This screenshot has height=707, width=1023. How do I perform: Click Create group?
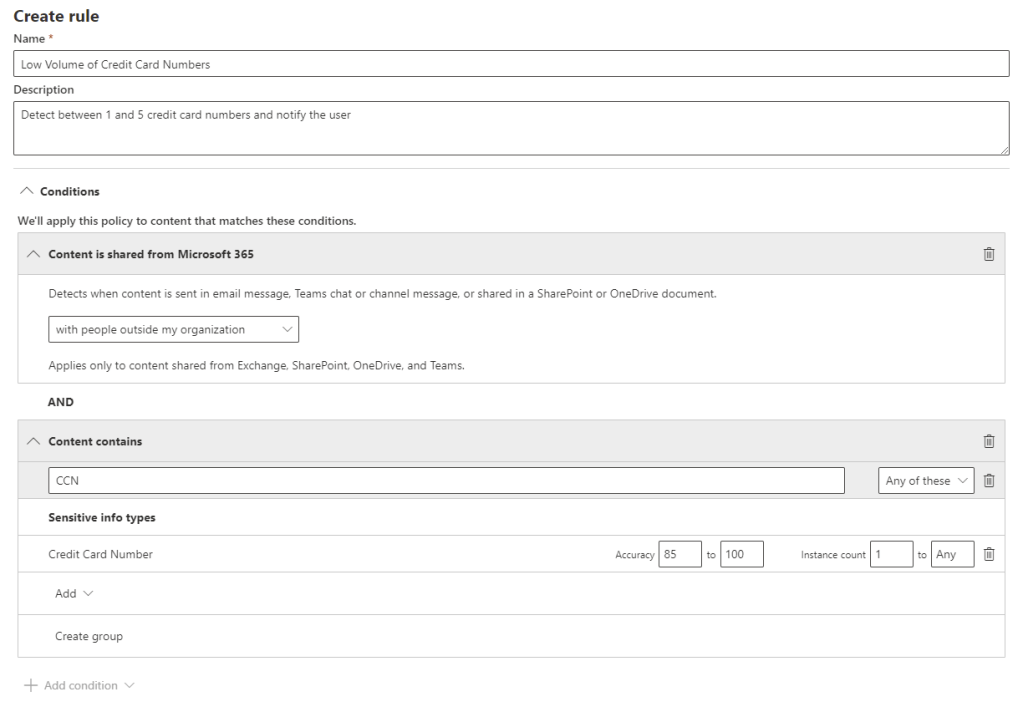[x=89, y=636]
